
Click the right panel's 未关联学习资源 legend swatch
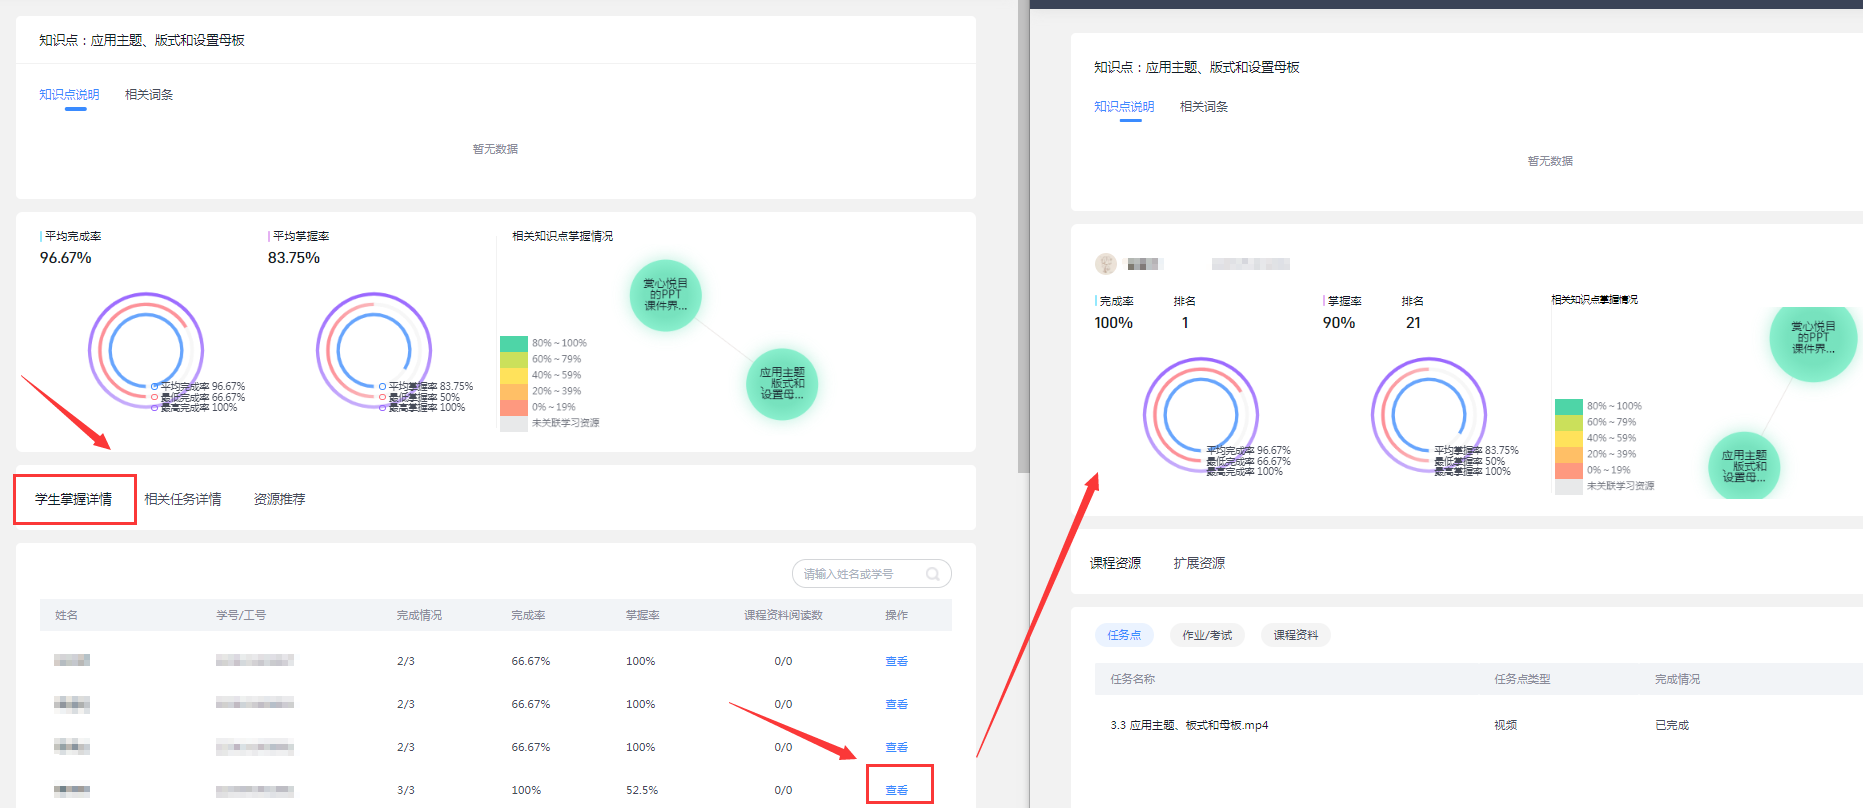1569,486
